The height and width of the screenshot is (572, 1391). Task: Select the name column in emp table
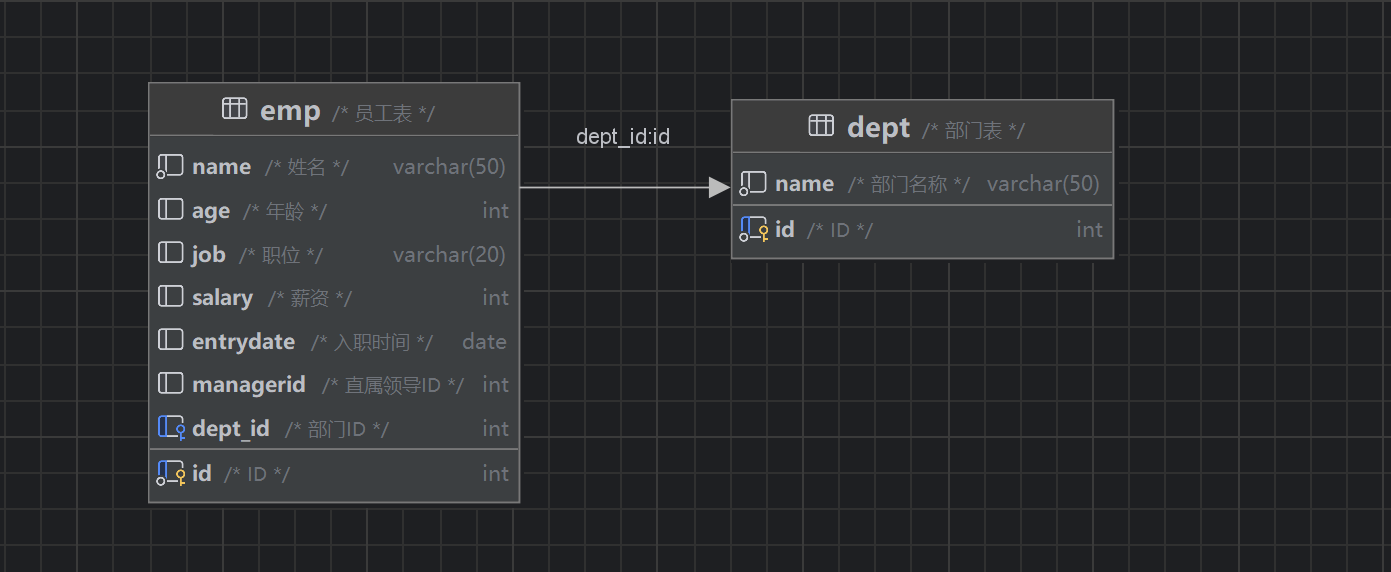point(221,167)
